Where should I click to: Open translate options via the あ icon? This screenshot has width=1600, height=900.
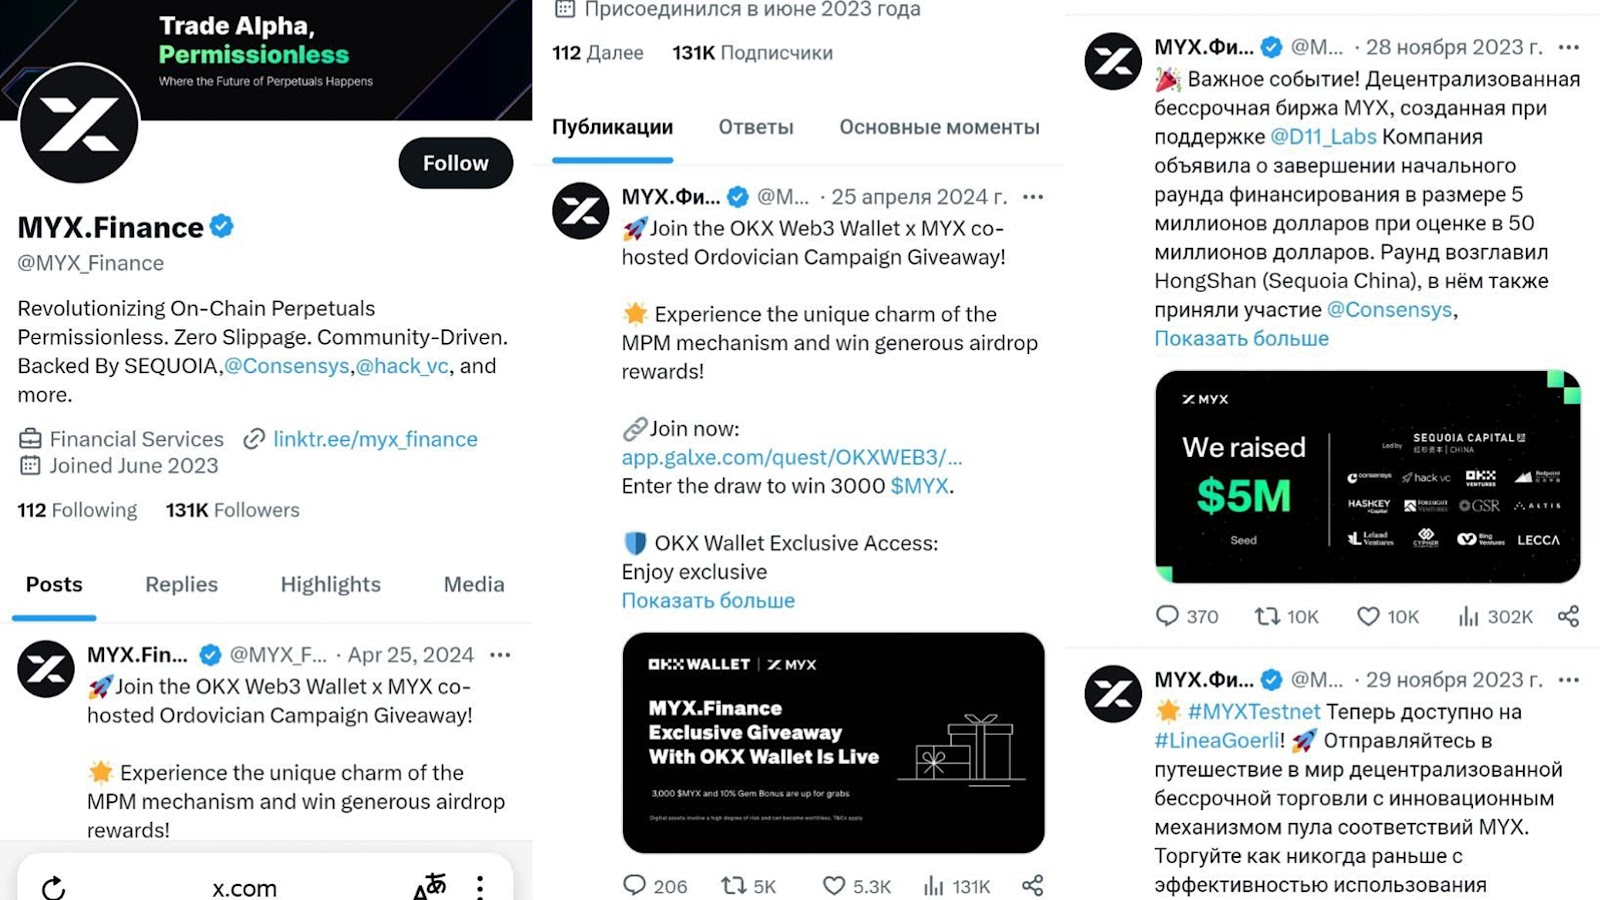pos(430,883)
